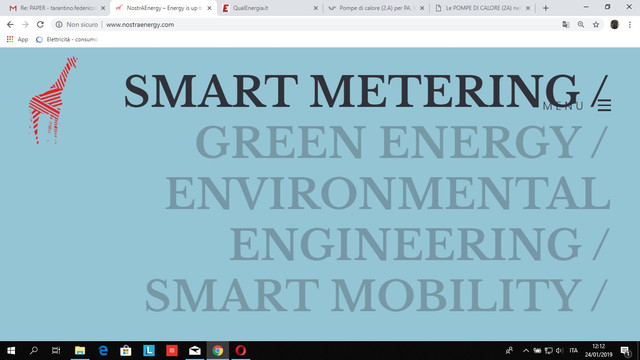Viewport: 640px width, 360px height.
Task: Click the ITA language indicator
Action: [x=573, y=351]
